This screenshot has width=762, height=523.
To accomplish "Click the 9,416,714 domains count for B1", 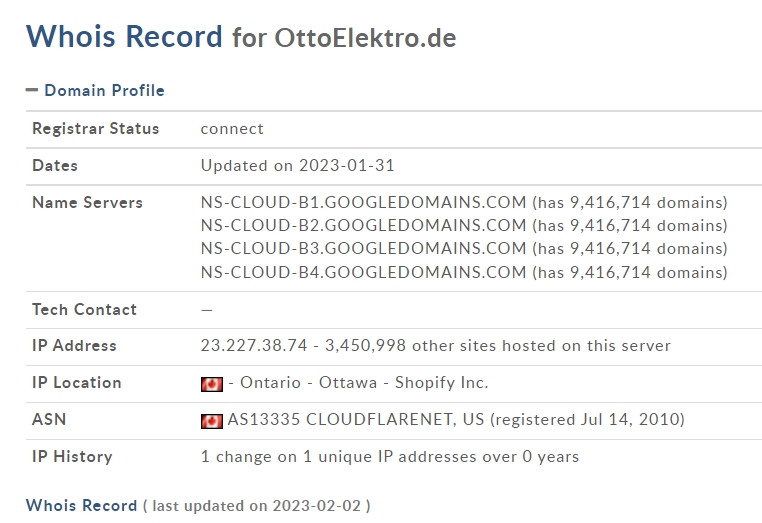I will [x=649, y=202].
